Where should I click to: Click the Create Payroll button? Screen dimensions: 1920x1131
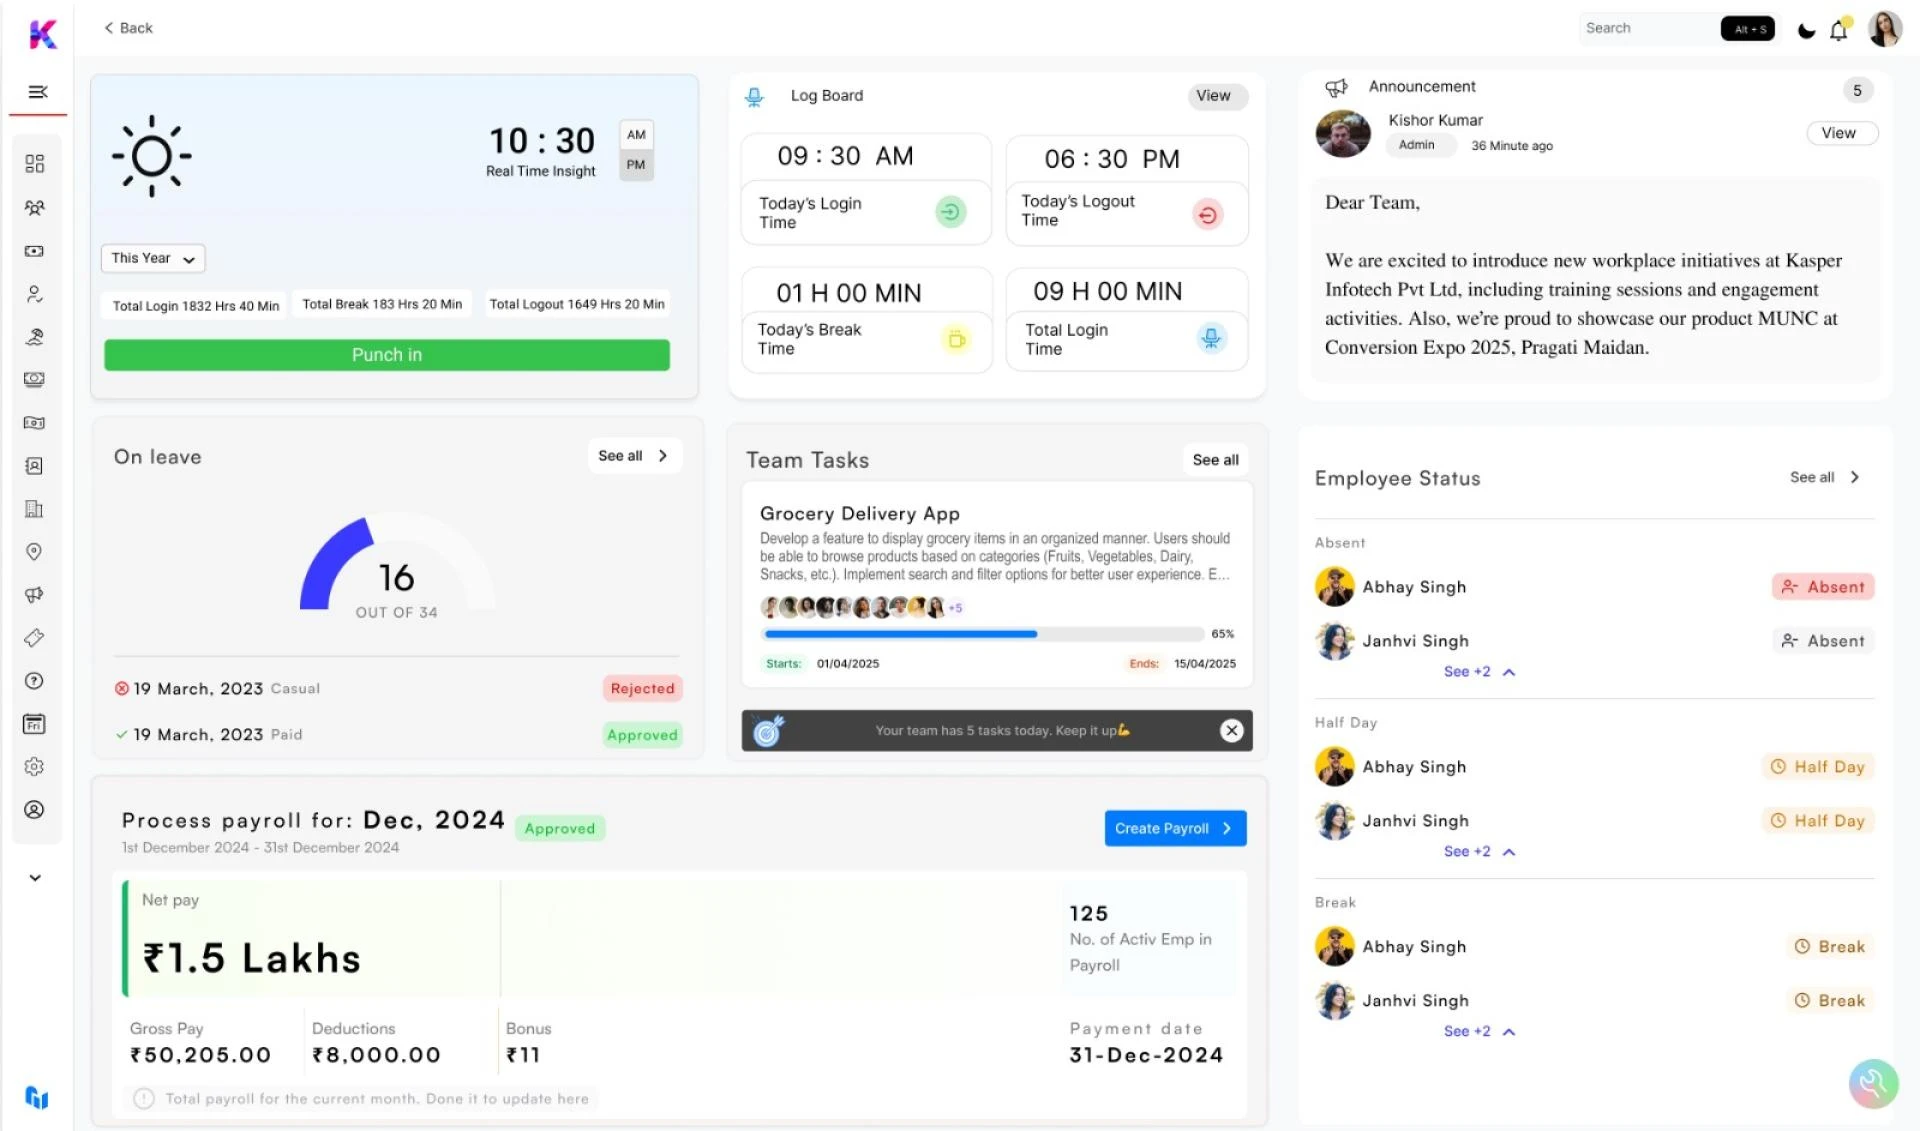click(1174, 828)
